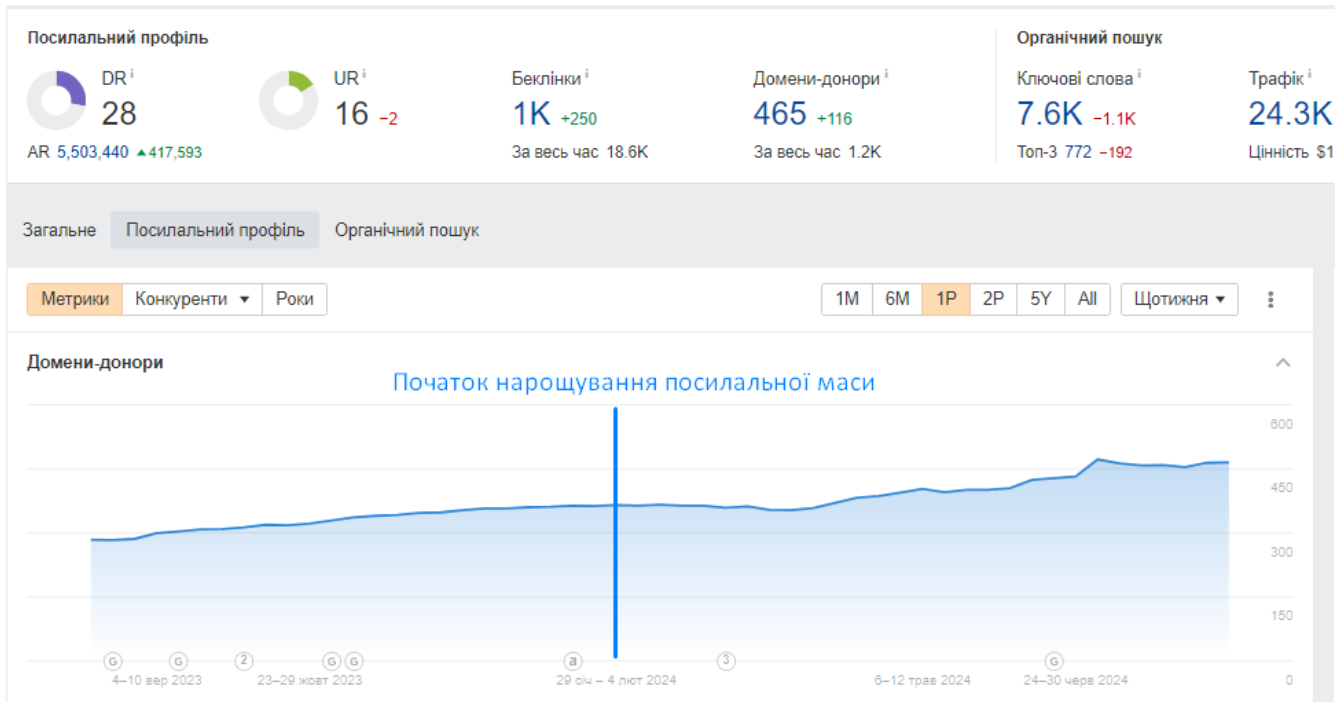The height and width of the screenshot is (702, 1336).
Task: Open the Щотижня frequency dropdown
Action: (1180, 298)
